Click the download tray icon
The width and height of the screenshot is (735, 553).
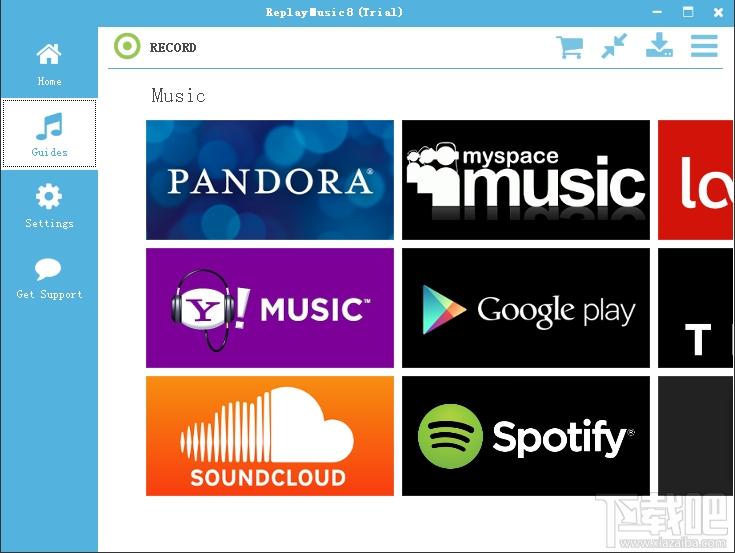tap(660, 45)
